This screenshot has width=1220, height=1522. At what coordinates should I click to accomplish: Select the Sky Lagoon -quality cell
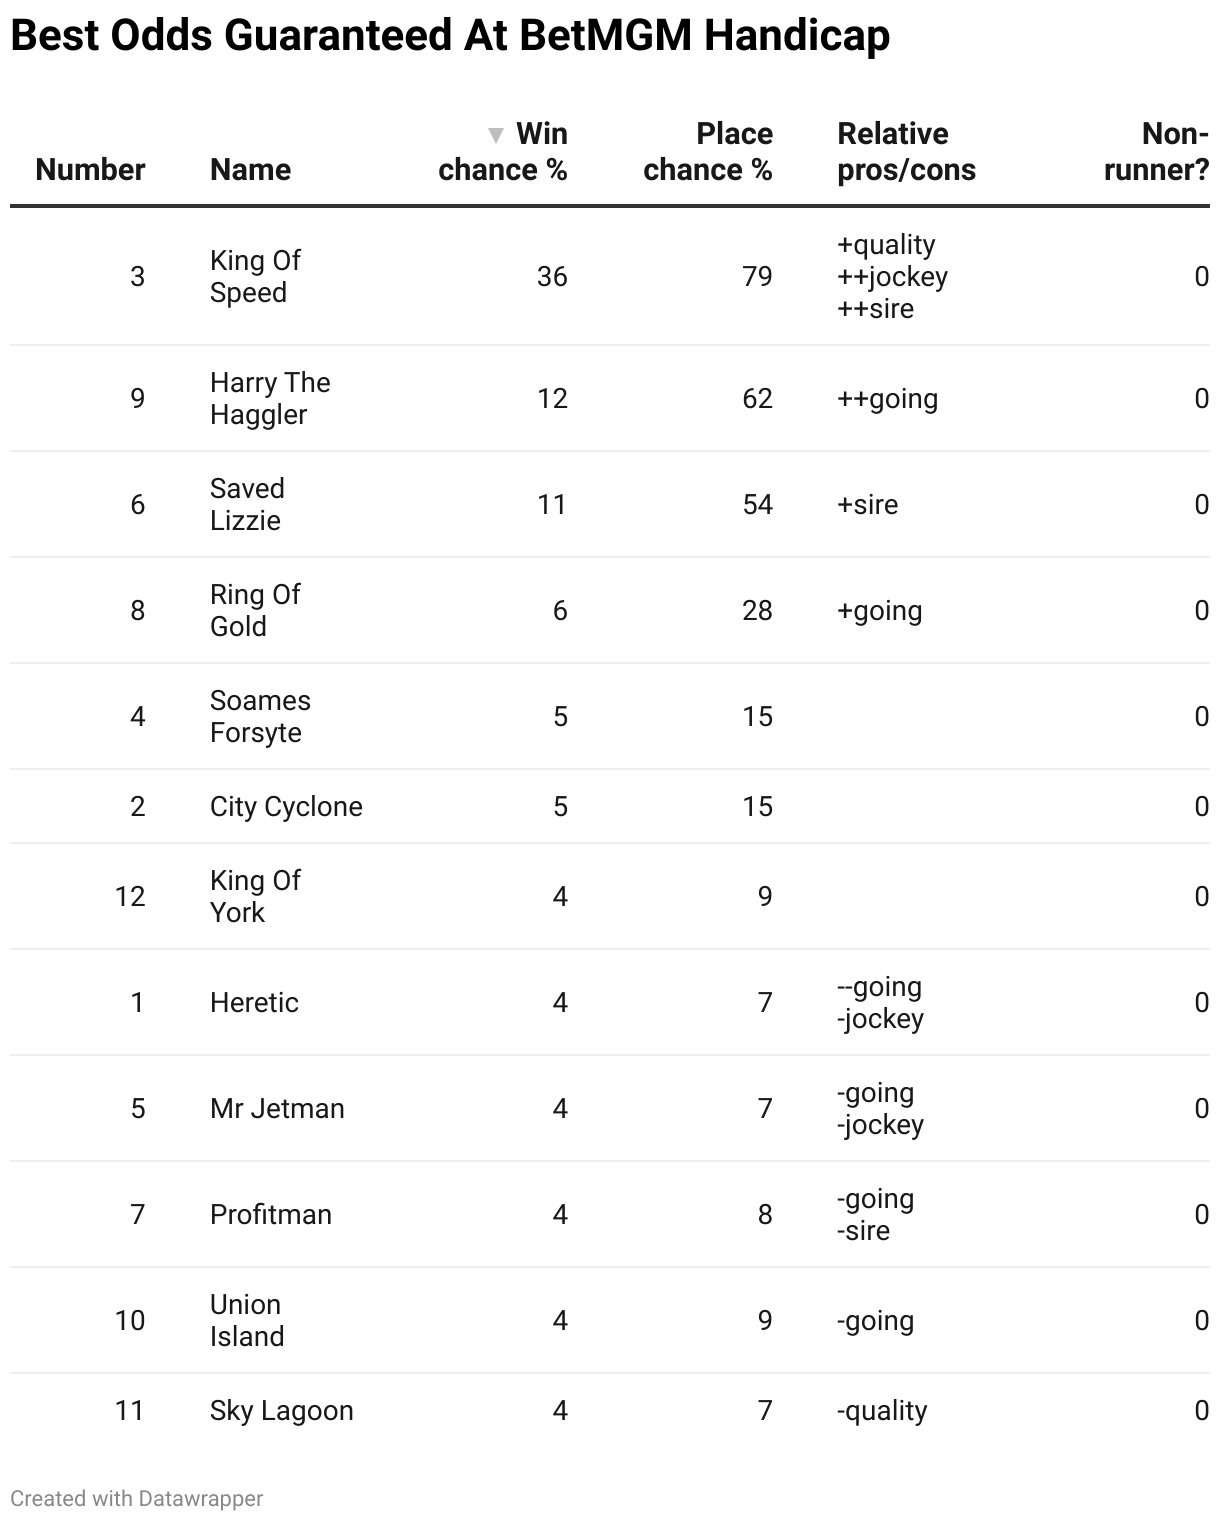click(x=882, y=1410)
